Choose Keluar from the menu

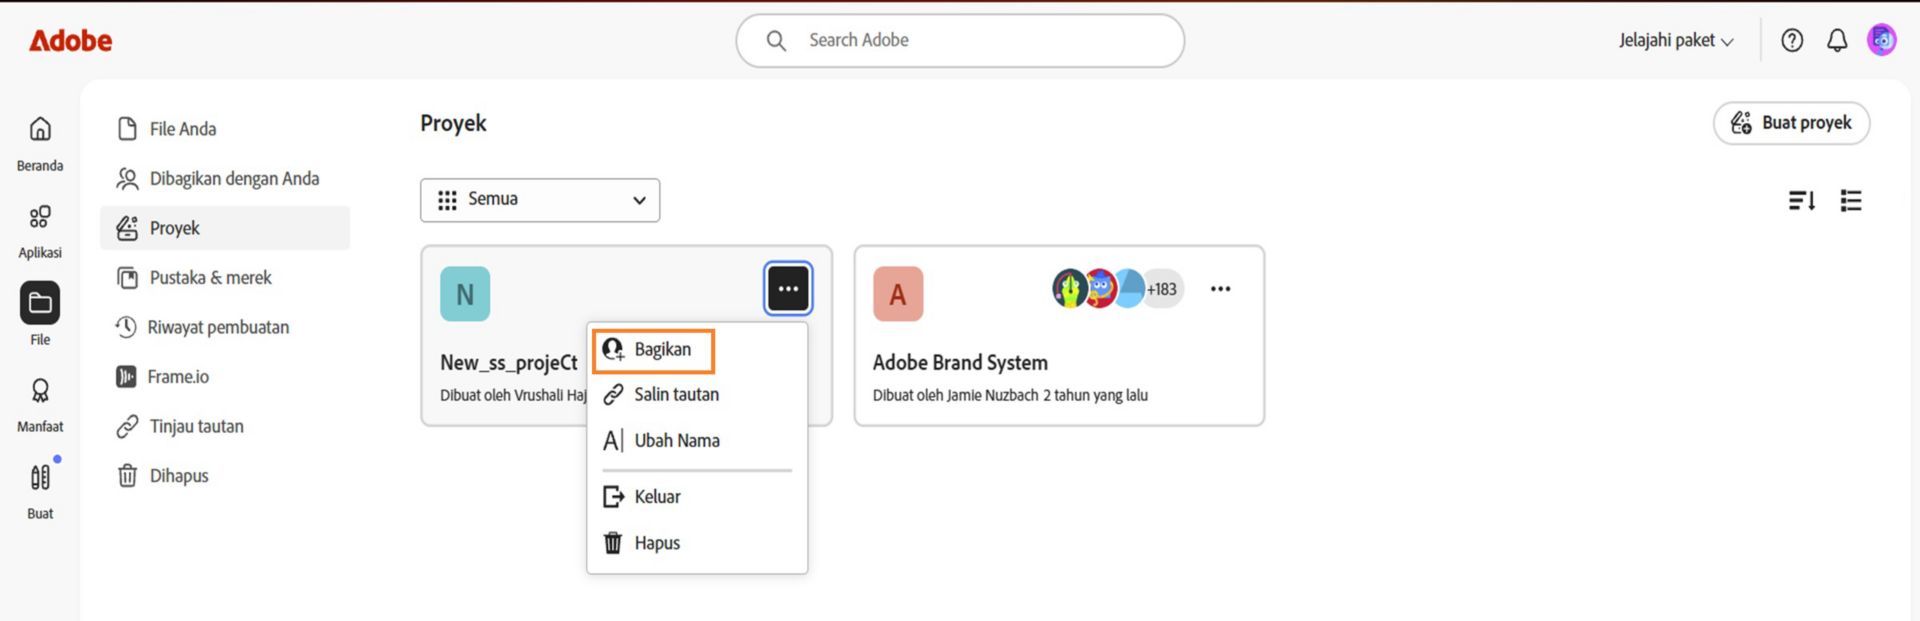[697, 497]
